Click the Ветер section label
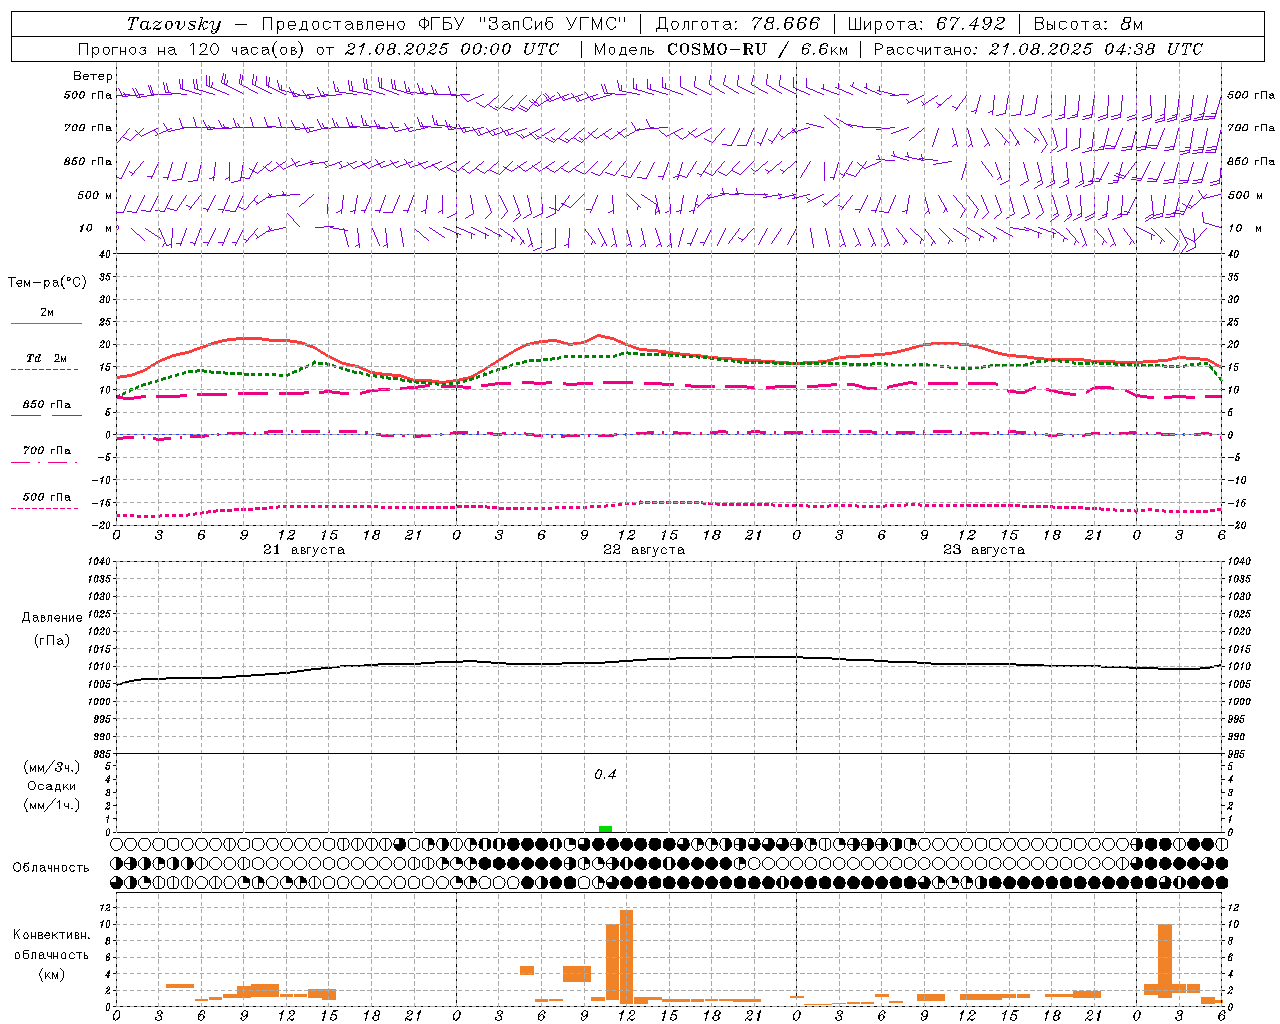Image resolution: width=1280 pixels, height=1024 pixels. coord(92,76)
